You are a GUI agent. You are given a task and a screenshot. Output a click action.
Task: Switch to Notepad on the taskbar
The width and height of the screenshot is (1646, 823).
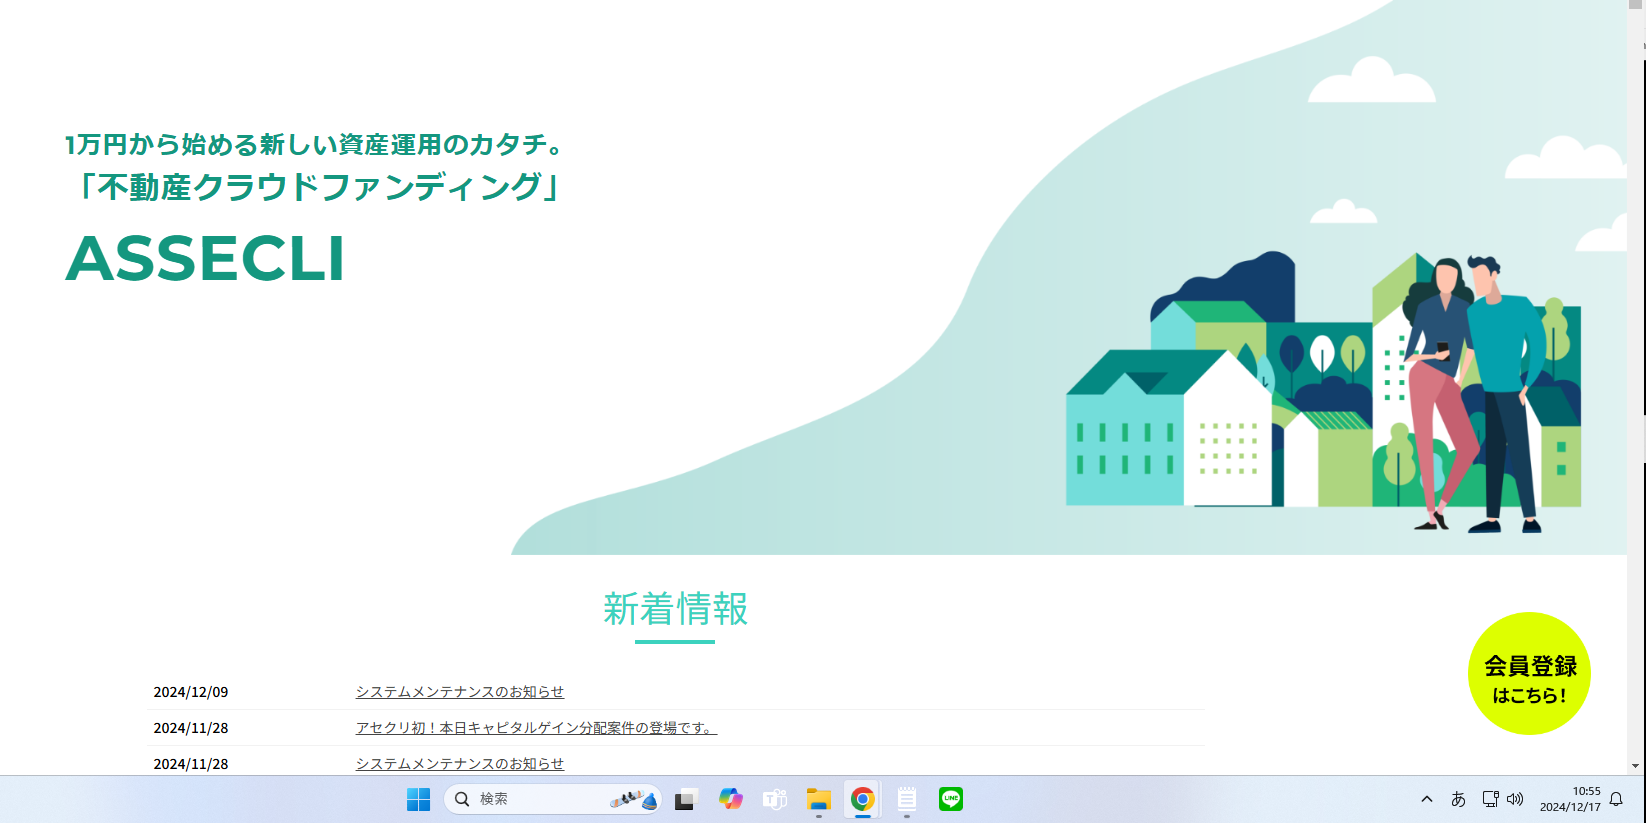point(907,799)
